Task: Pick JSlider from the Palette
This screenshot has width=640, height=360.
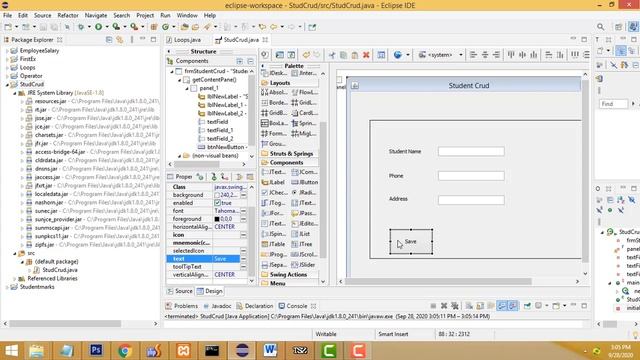Action: [x=304, y=265]
